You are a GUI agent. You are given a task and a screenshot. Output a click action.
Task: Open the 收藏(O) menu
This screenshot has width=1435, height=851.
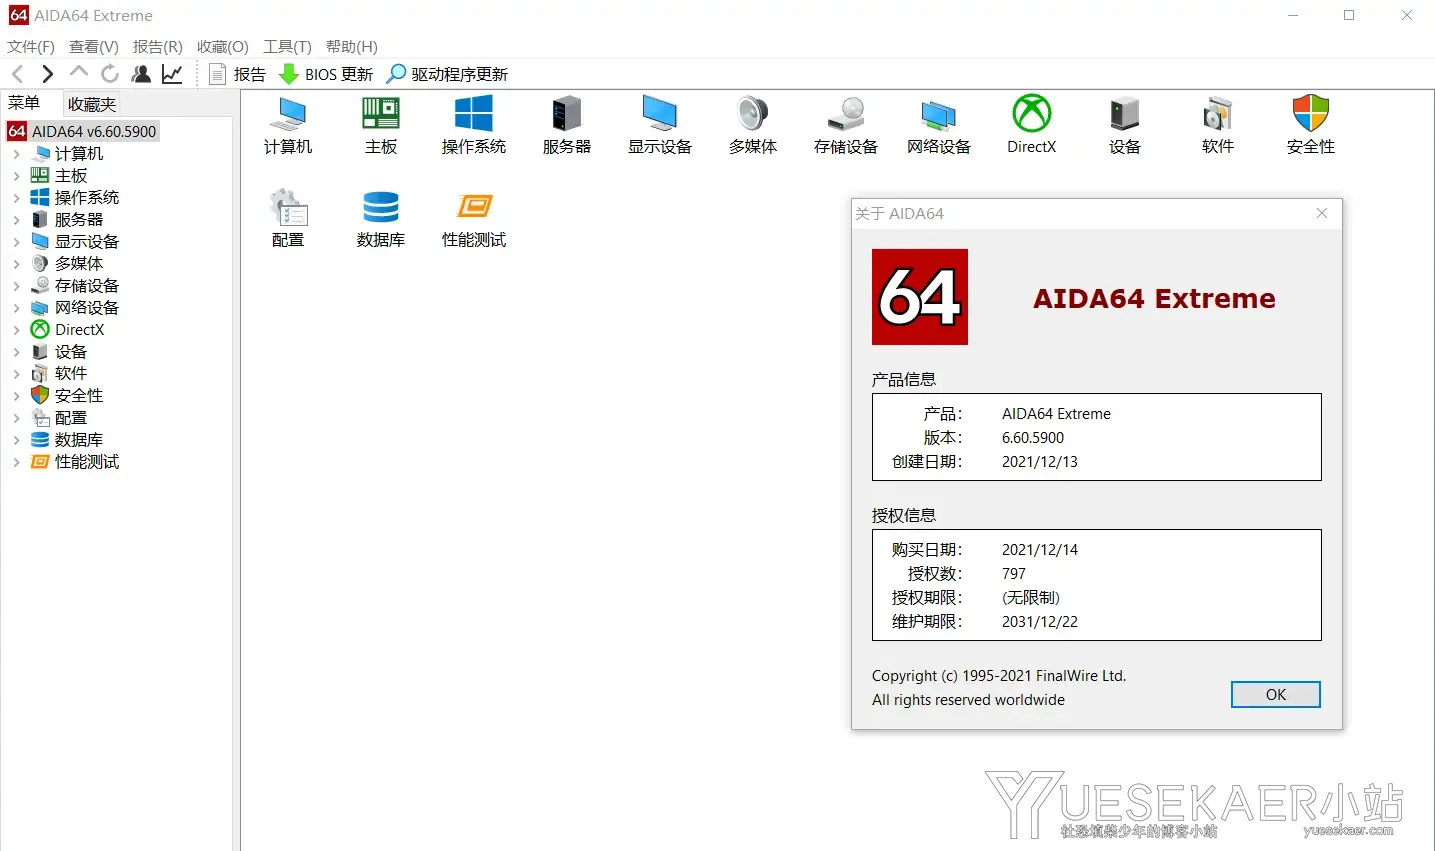click(x=223, y=46)
